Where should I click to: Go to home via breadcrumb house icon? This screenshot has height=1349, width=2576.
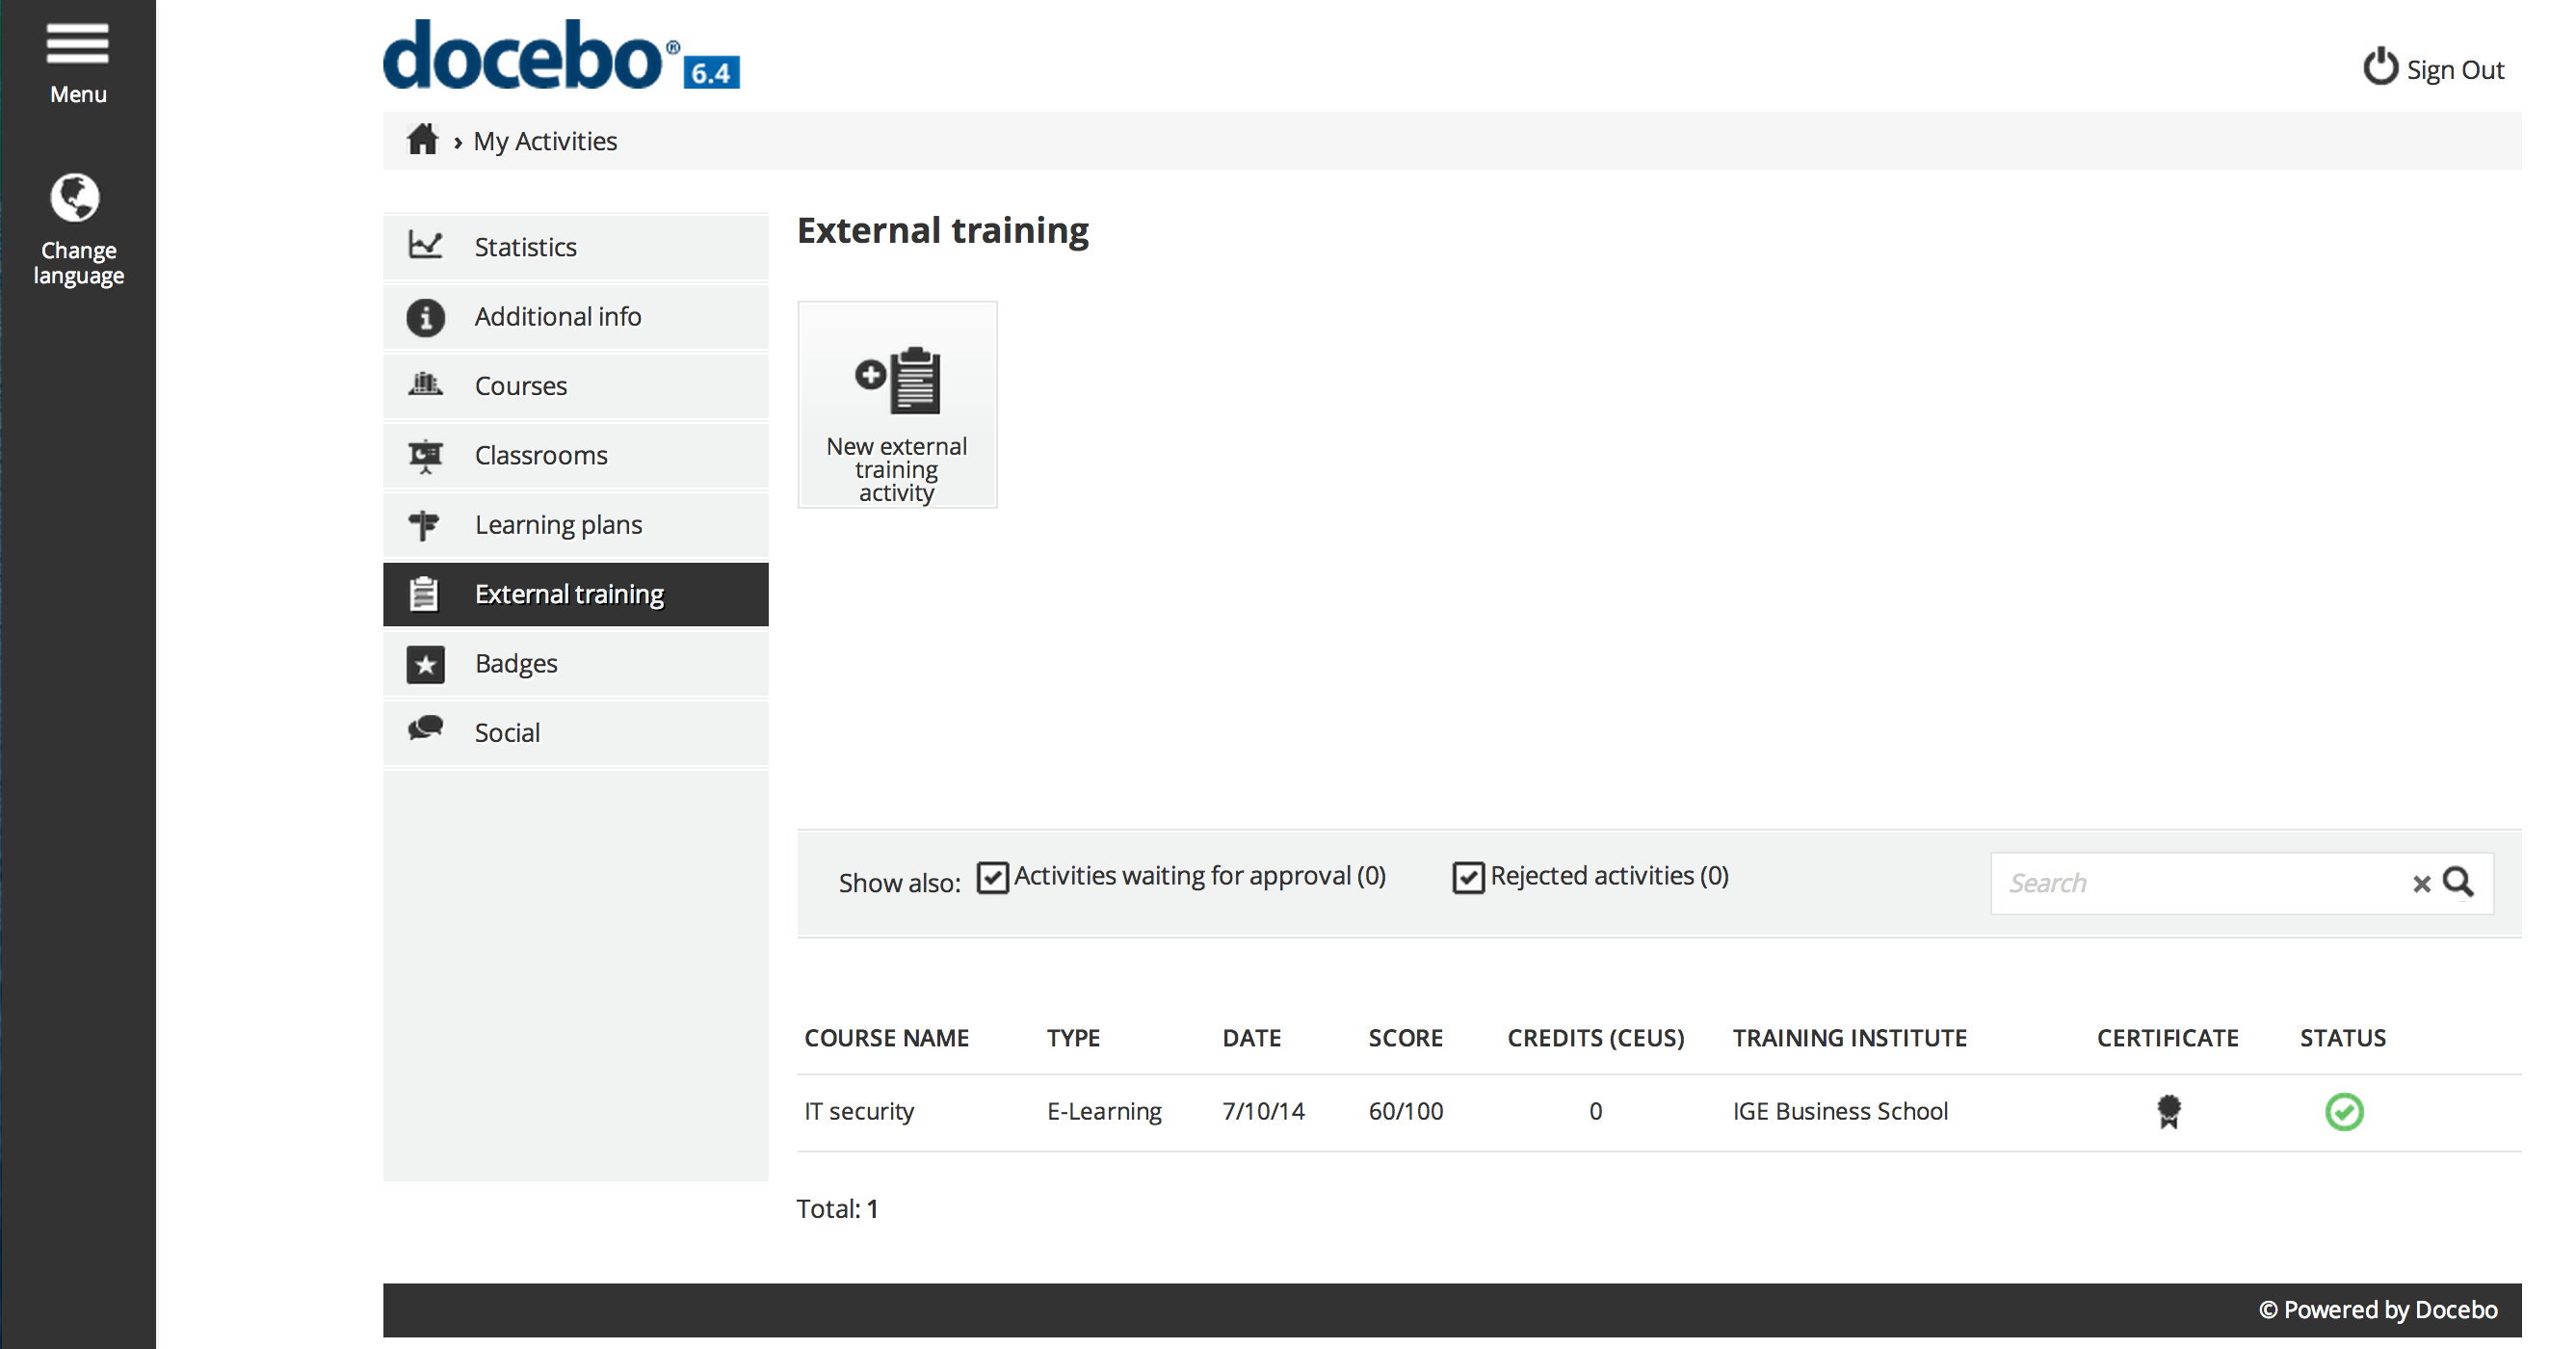click(422, 140)
